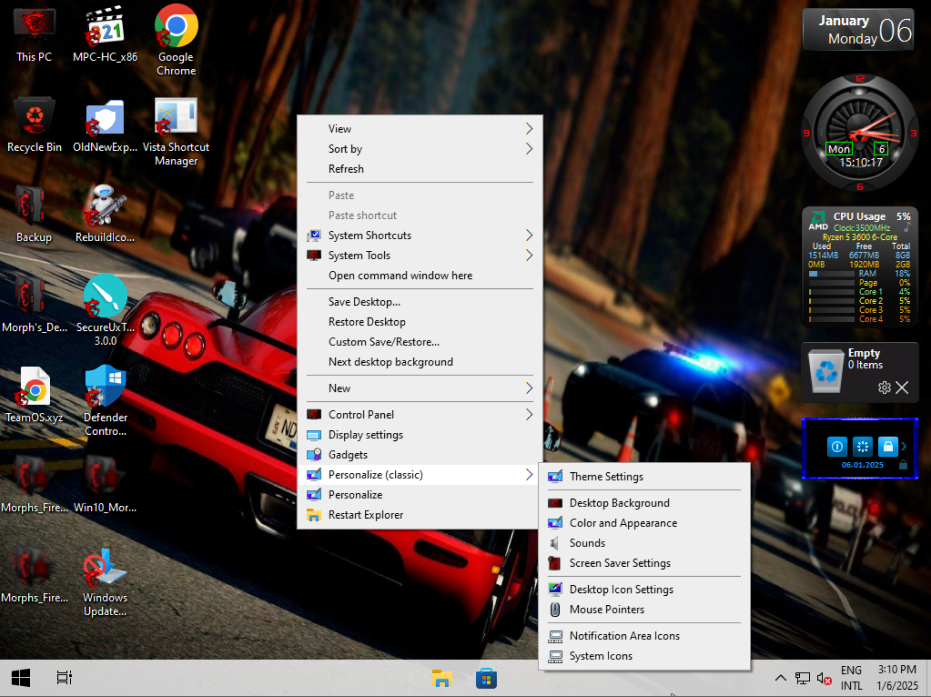The image size is (931, 697).
Task: Select the RebuildIco... robot icon
Action: coord(105,215)
